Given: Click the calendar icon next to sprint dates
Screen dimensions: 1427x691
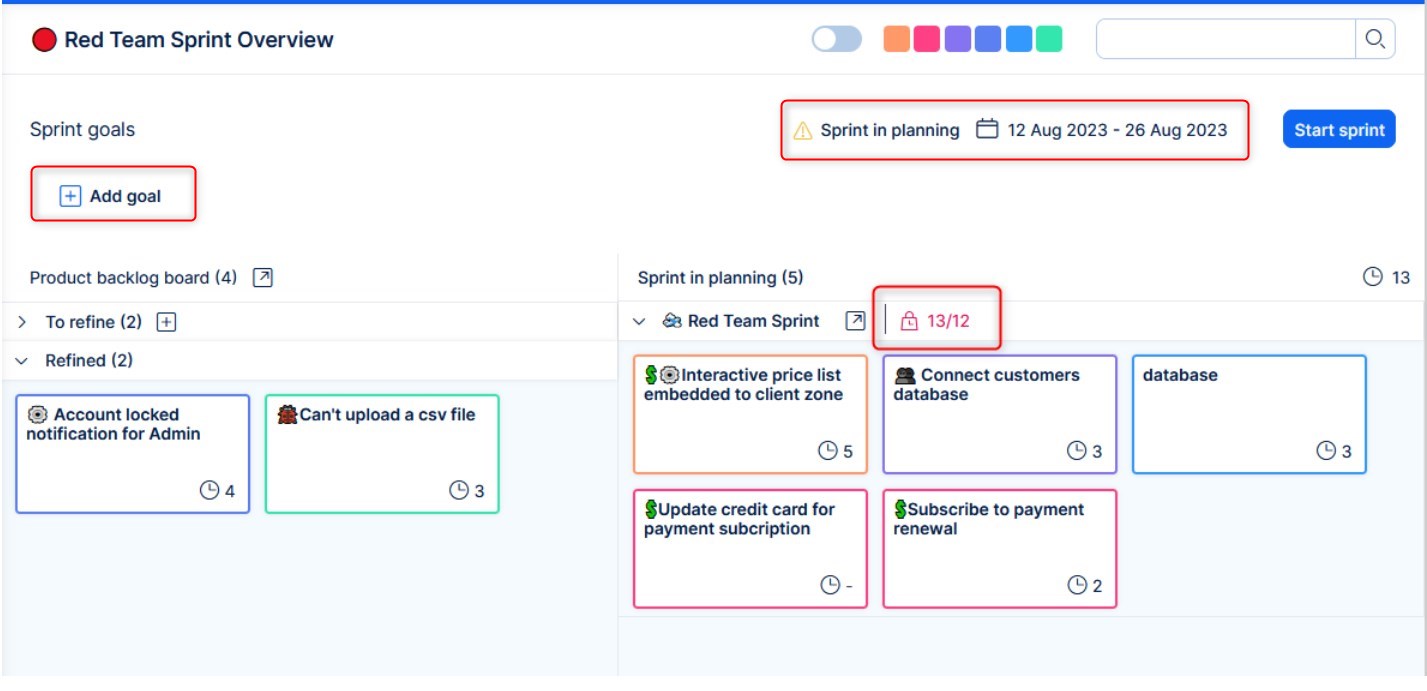Looking at the screenshot, I should point(987,130).
